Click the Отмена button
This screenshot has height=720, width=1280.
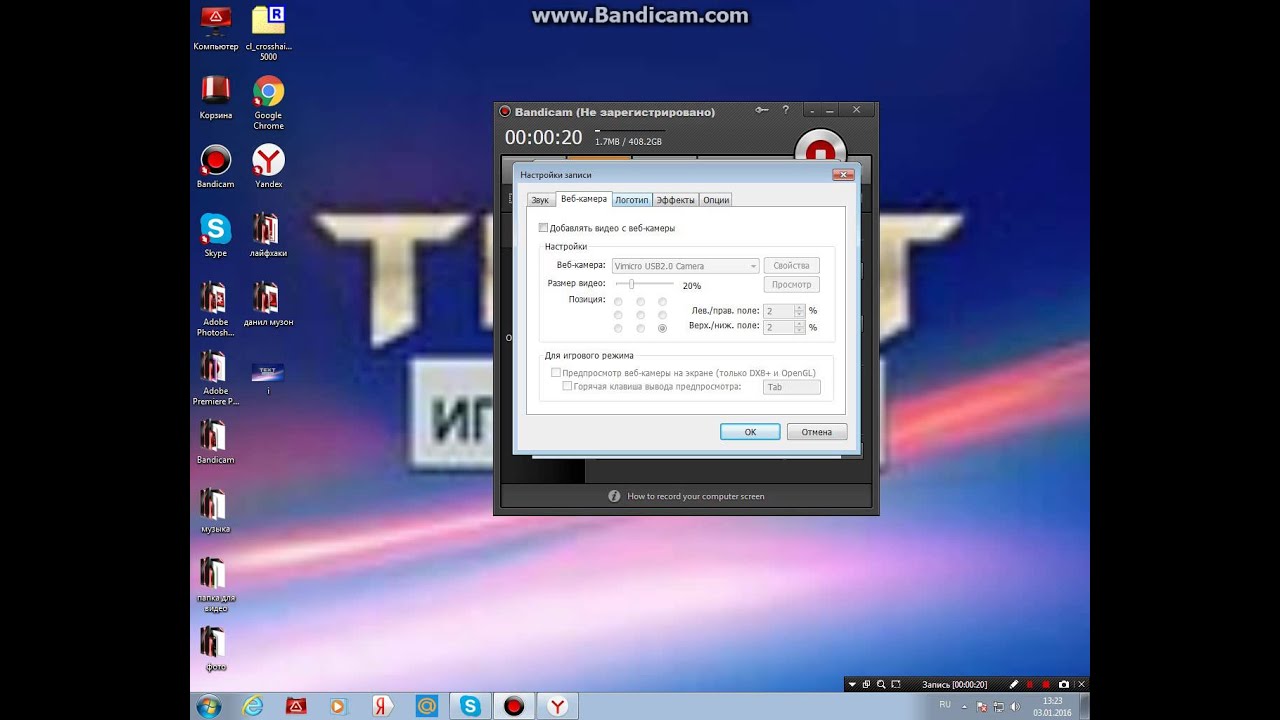pos(817,432)
